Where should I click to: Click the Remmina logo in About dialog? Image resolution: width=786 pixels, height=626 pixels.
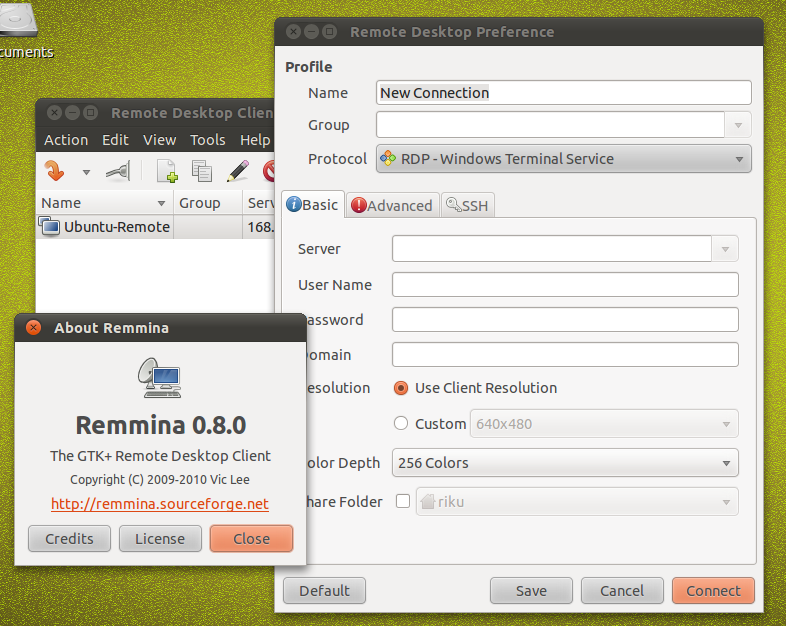pyautogui.click(x=160, y=378)
